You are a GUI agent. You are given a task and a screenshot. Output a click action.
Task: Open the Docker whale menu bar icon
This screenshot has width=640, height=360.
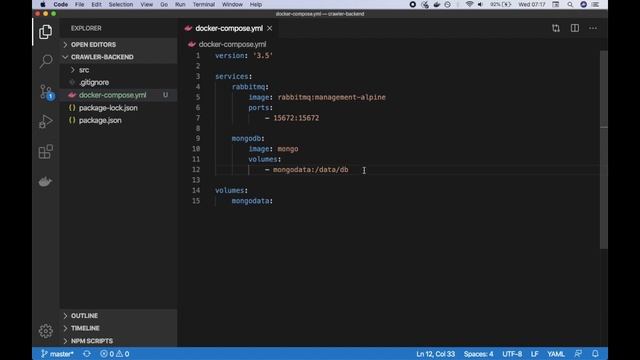[x=436, y=4]
